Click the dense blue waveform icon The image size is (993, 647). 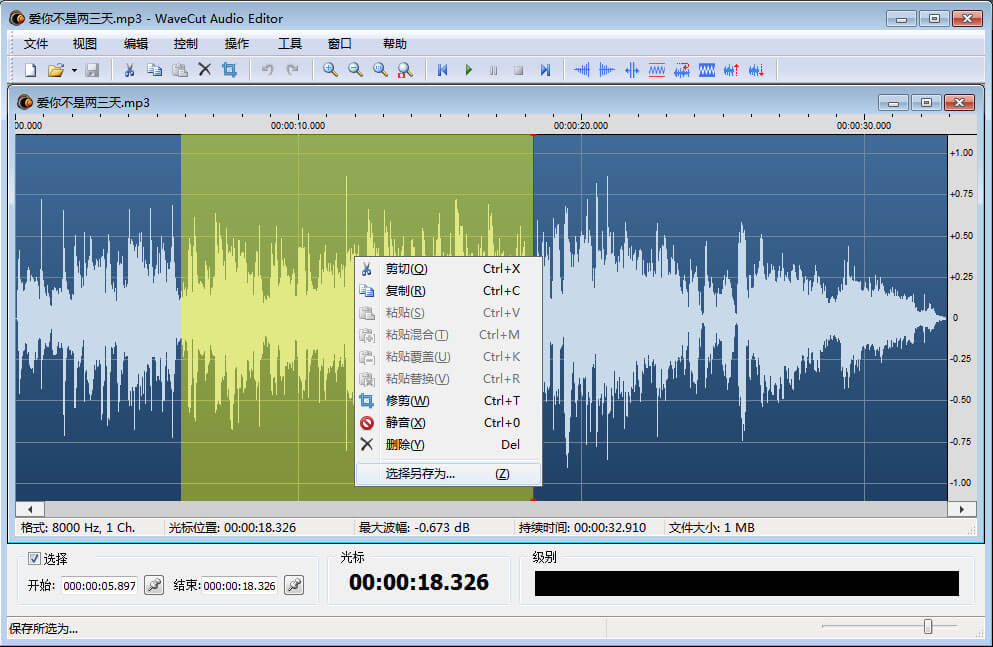click(x=707, y=70)
